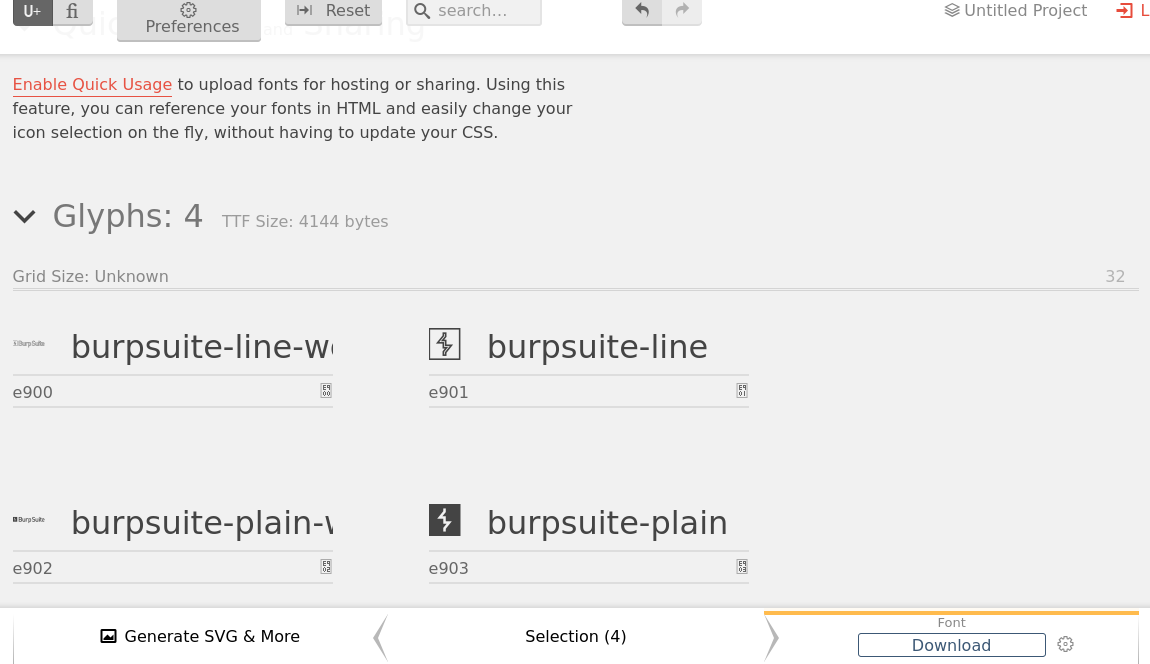Click the Font tab label
The image size is (1150, 664).
tap(951, 622)
